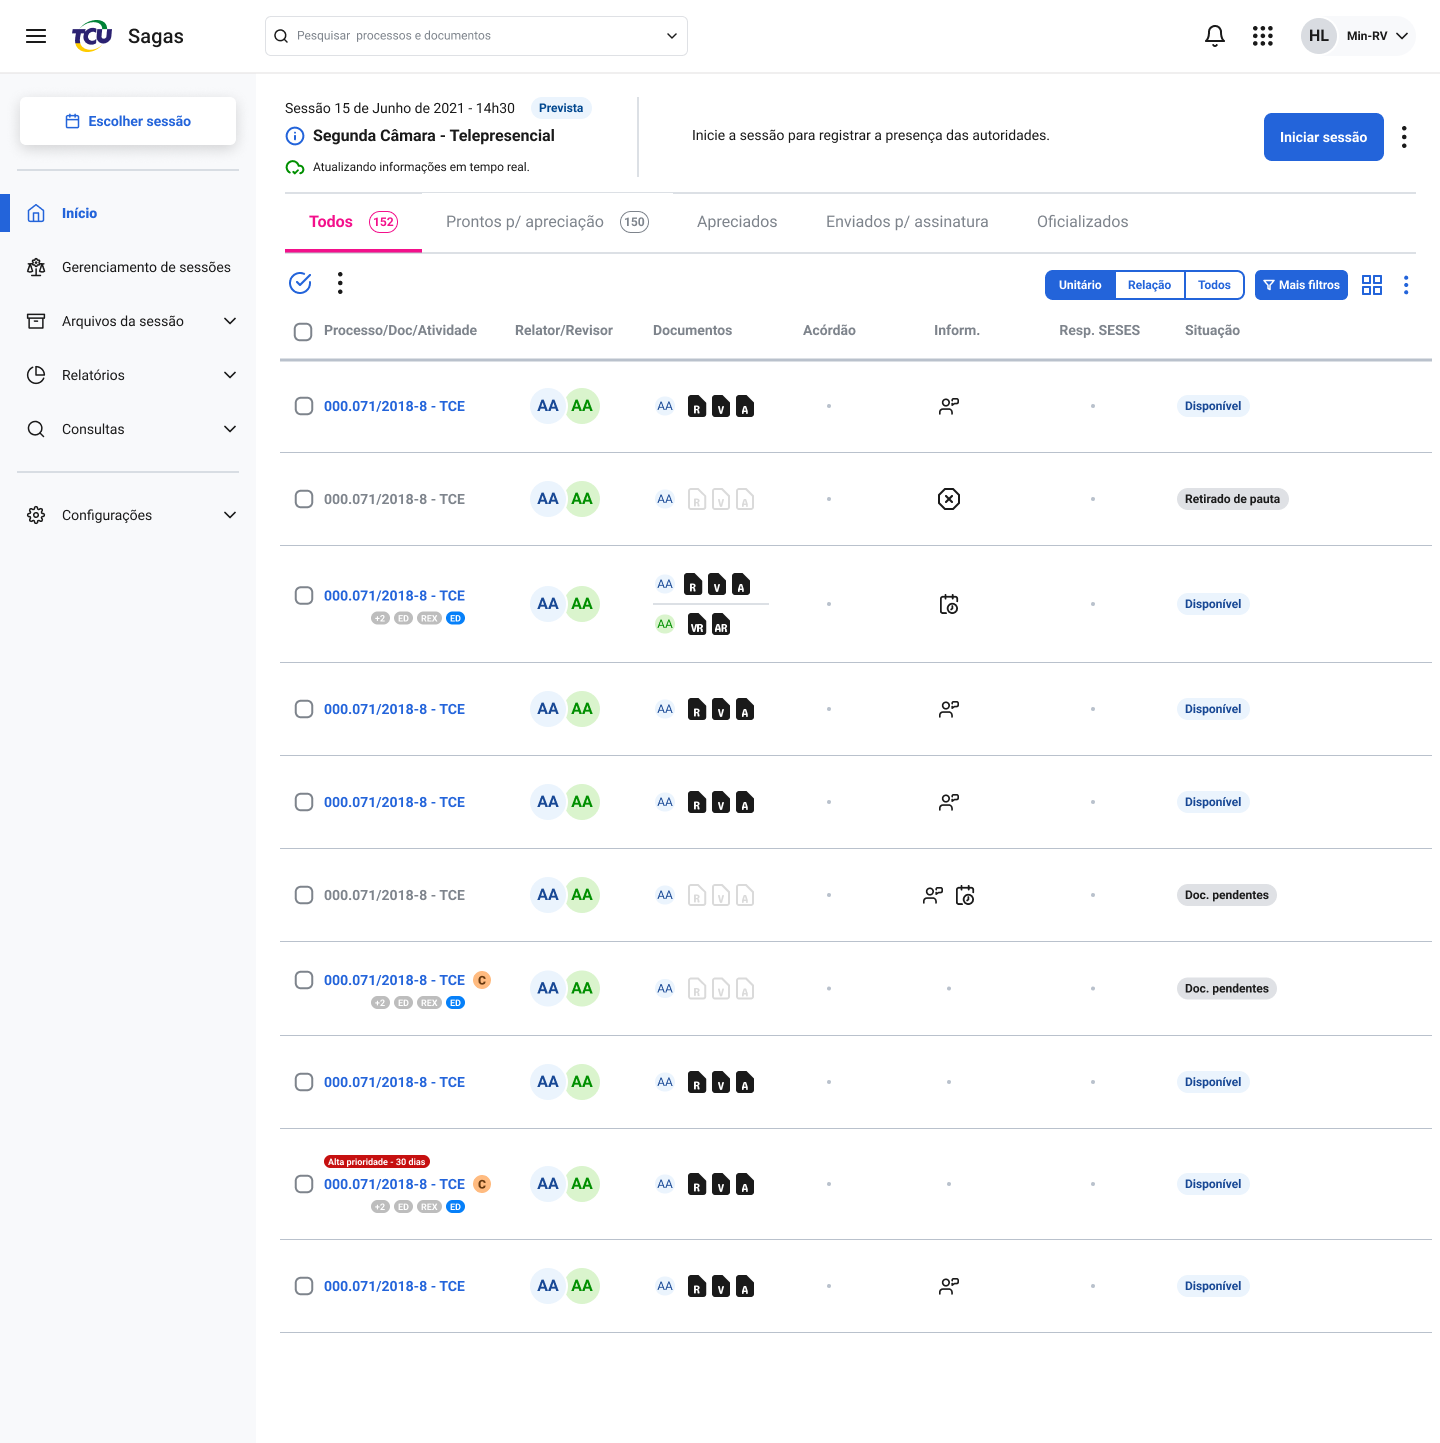Open the notifications bell
Screen dimensions: 1440x1443
tap(1215, 36)
